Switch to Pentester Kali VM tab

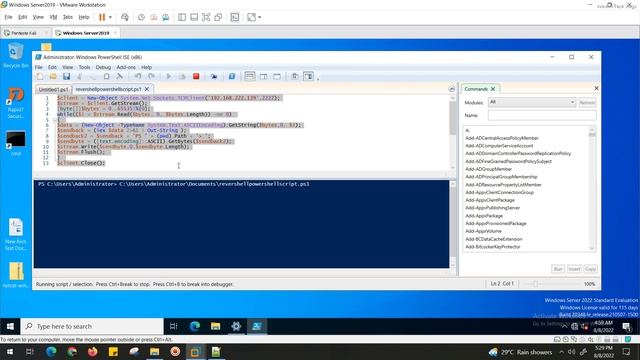click(x=24, y=33)
